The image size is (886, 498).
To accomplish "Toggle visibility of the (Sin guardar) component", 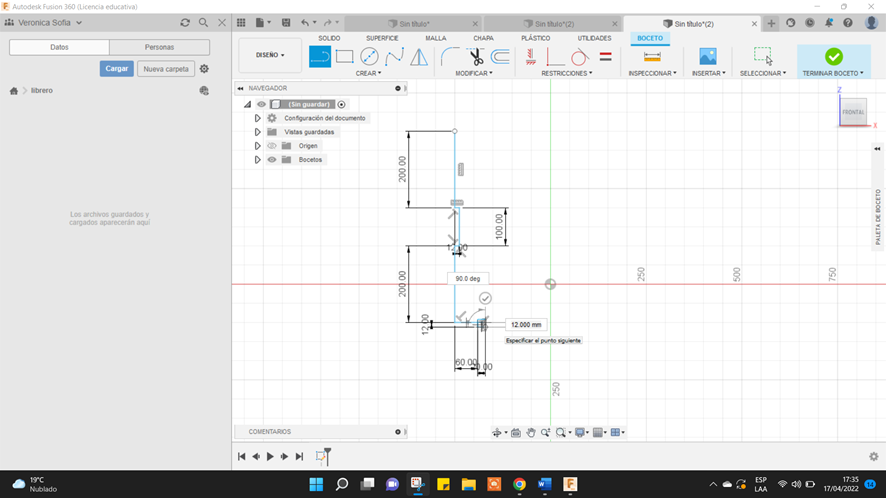I will pos(261,104).
